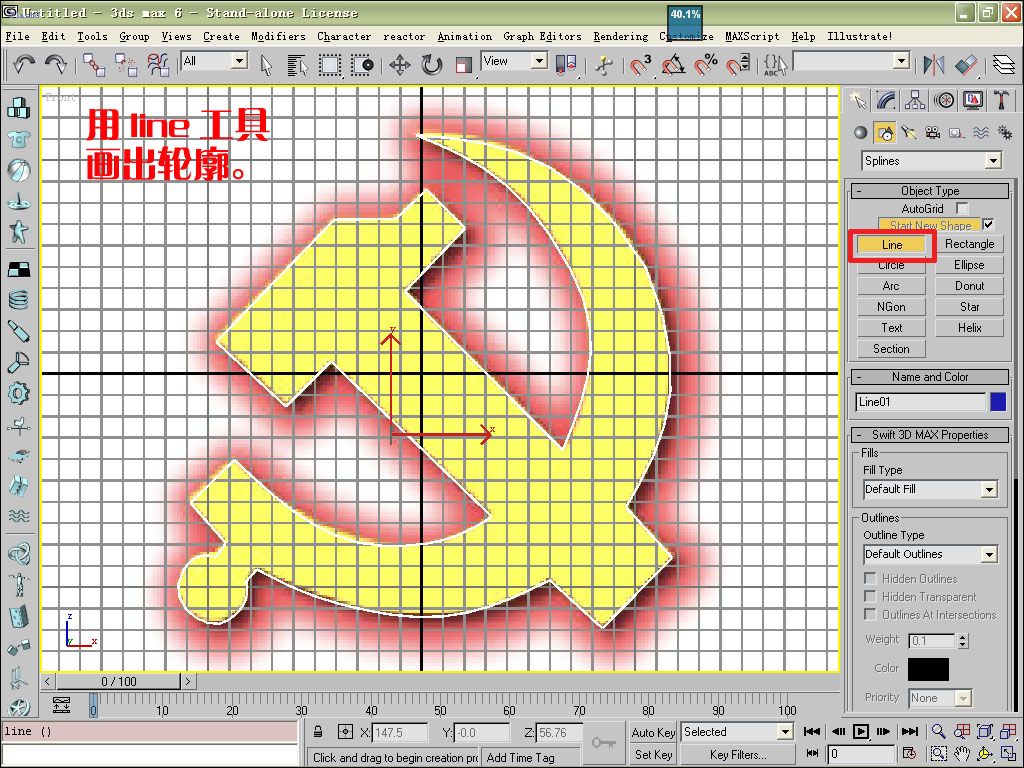Screen dimensions: 1024x768
Task: Click the Selection Lock toggle padlock
Action: [318, 732]
